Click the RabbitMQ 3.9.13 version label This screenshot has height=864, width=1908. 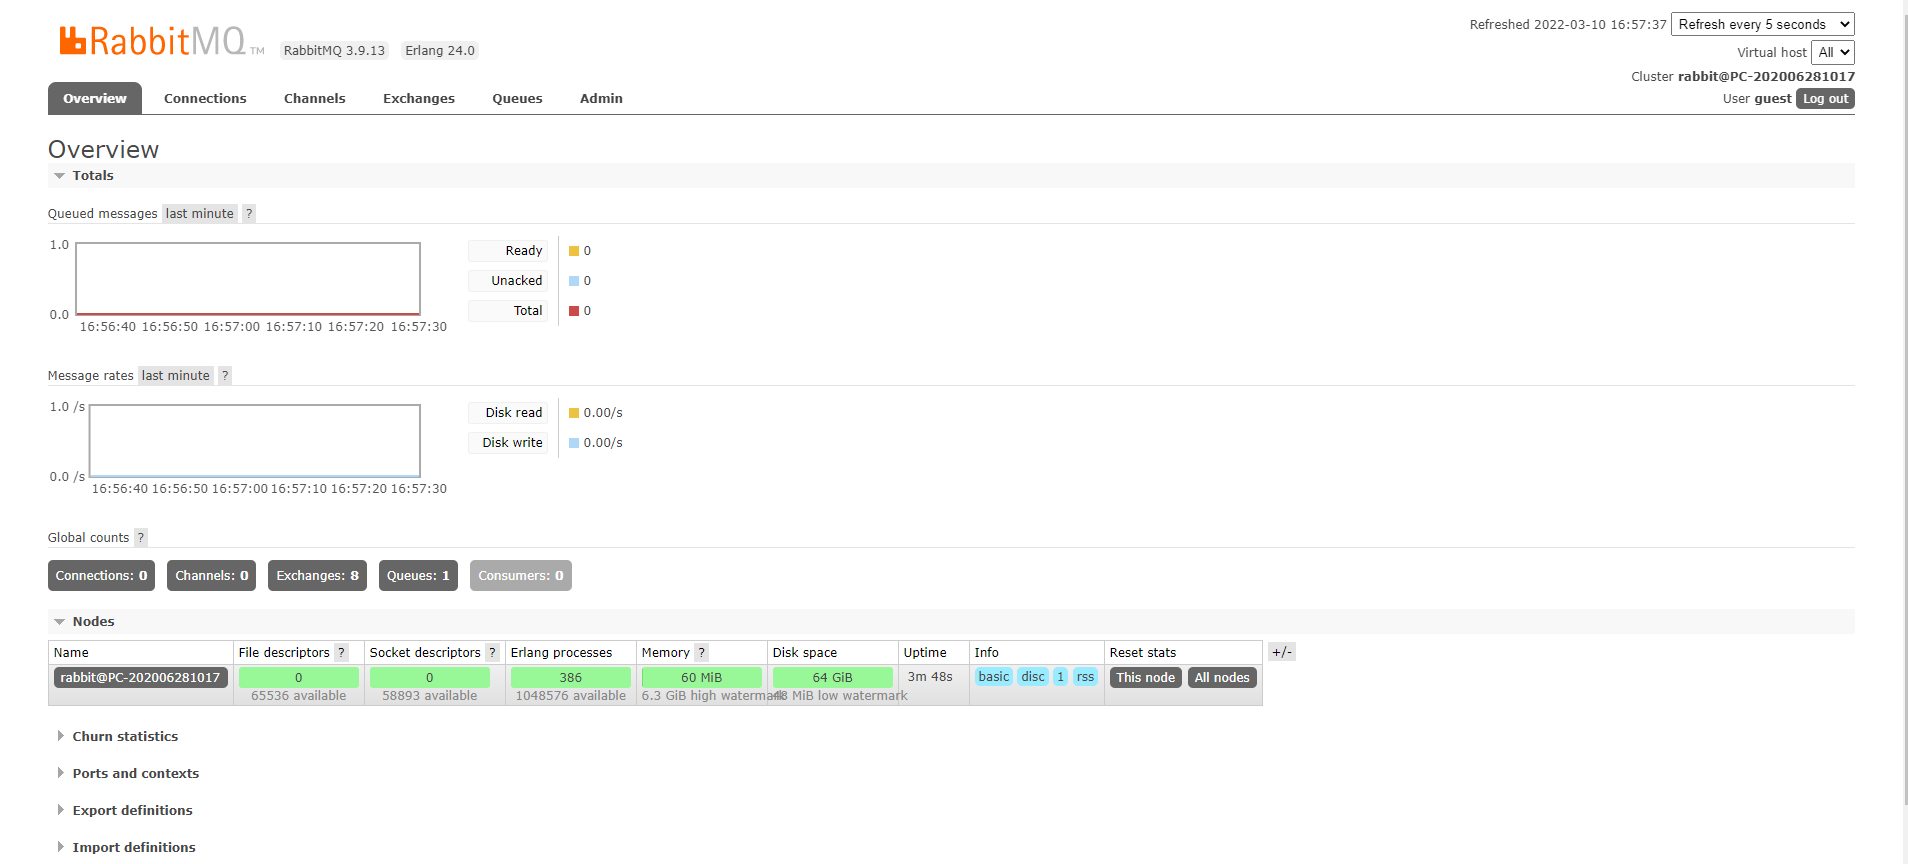point(334,51)
